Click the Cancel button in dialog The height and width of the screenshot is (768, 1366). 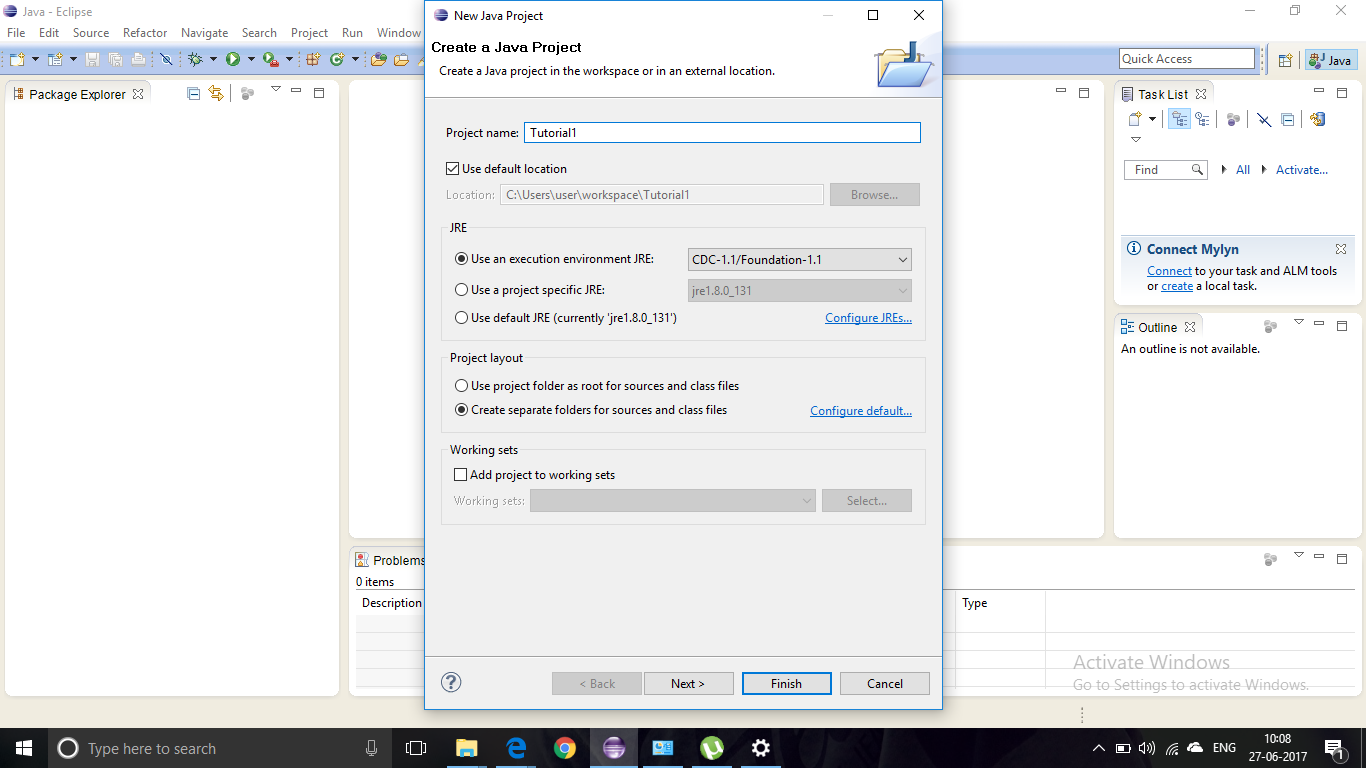885,684
